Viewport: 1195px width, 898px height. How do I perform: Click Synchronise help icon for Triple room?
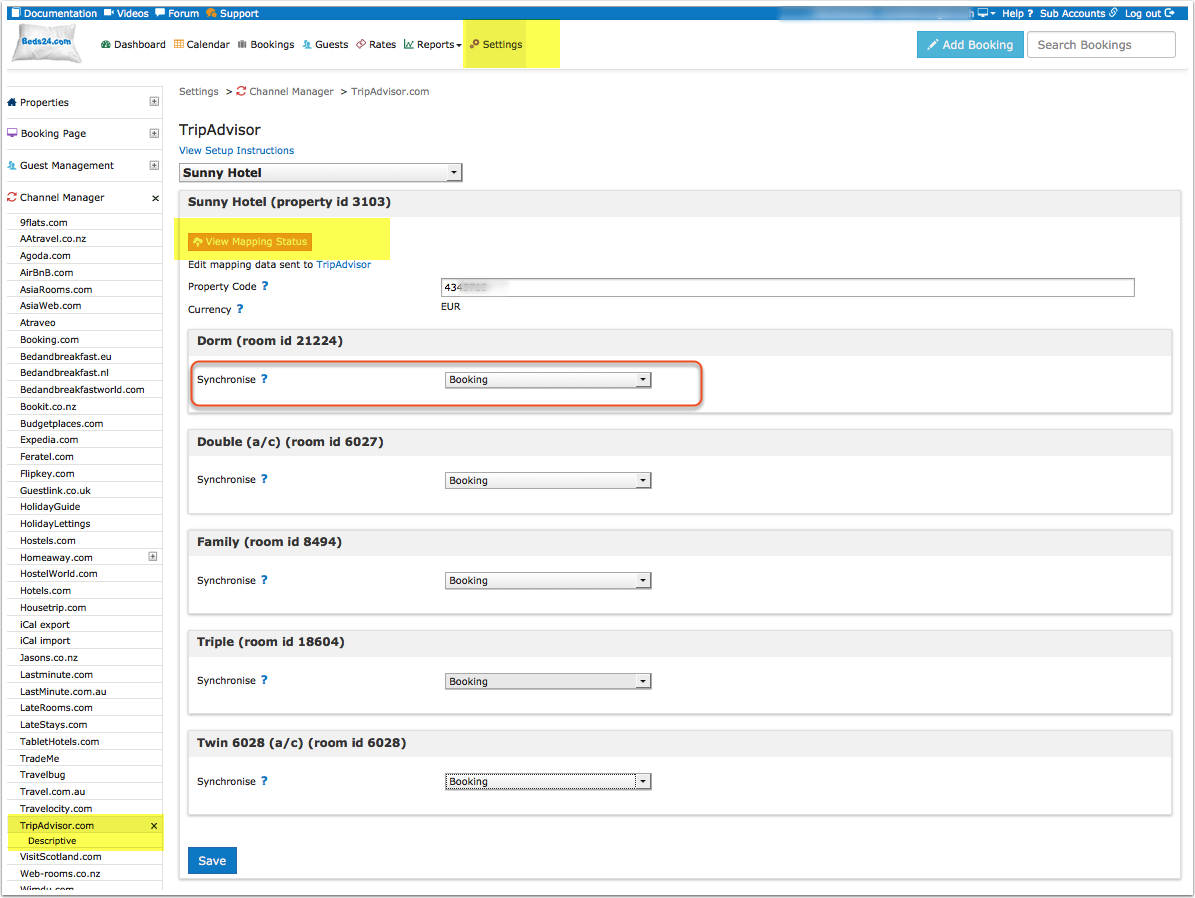pos(264,680)
